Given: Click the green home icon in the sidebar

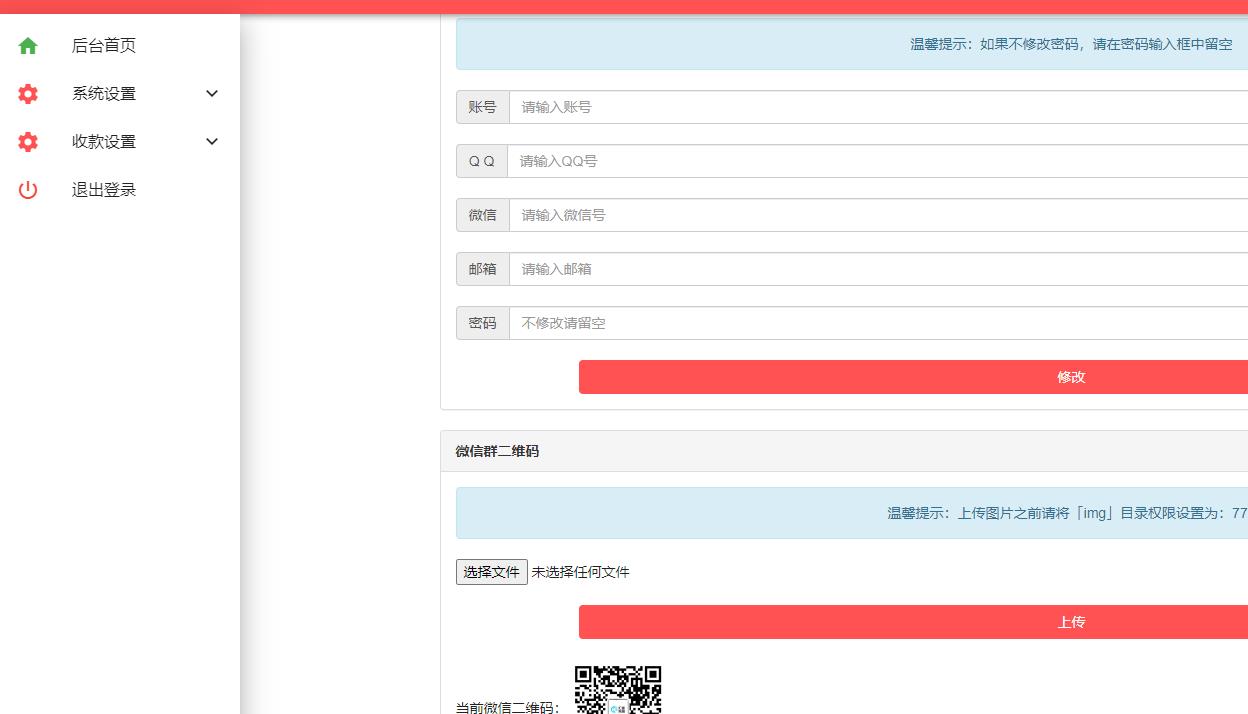Looking at the screenshot, I should pos(28,46).
